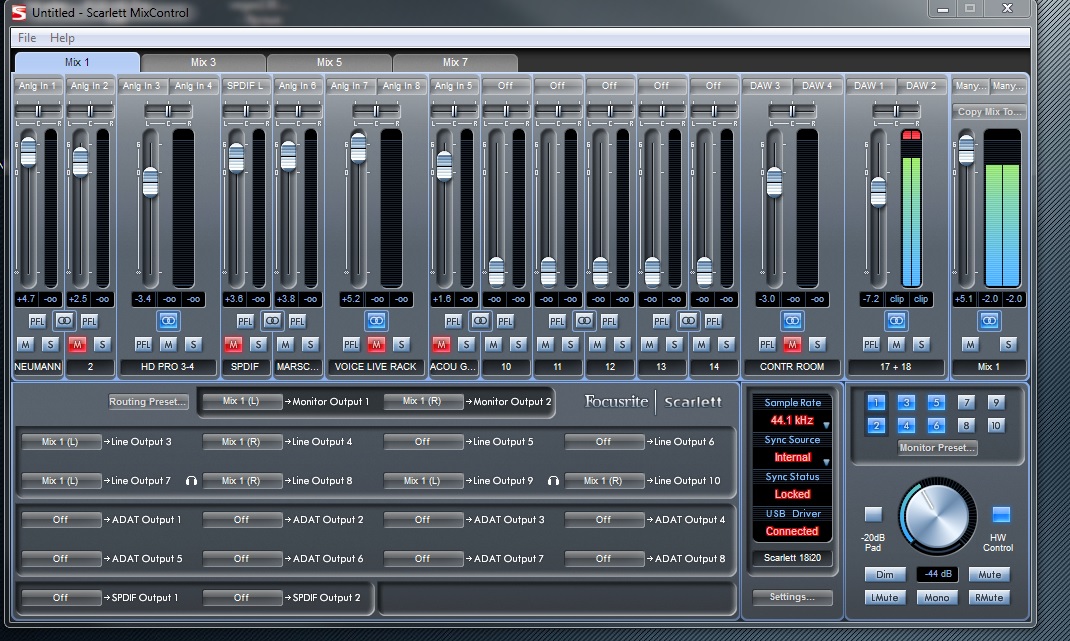Open the Monitor Output 1 source selector

(x=241, y=401)
